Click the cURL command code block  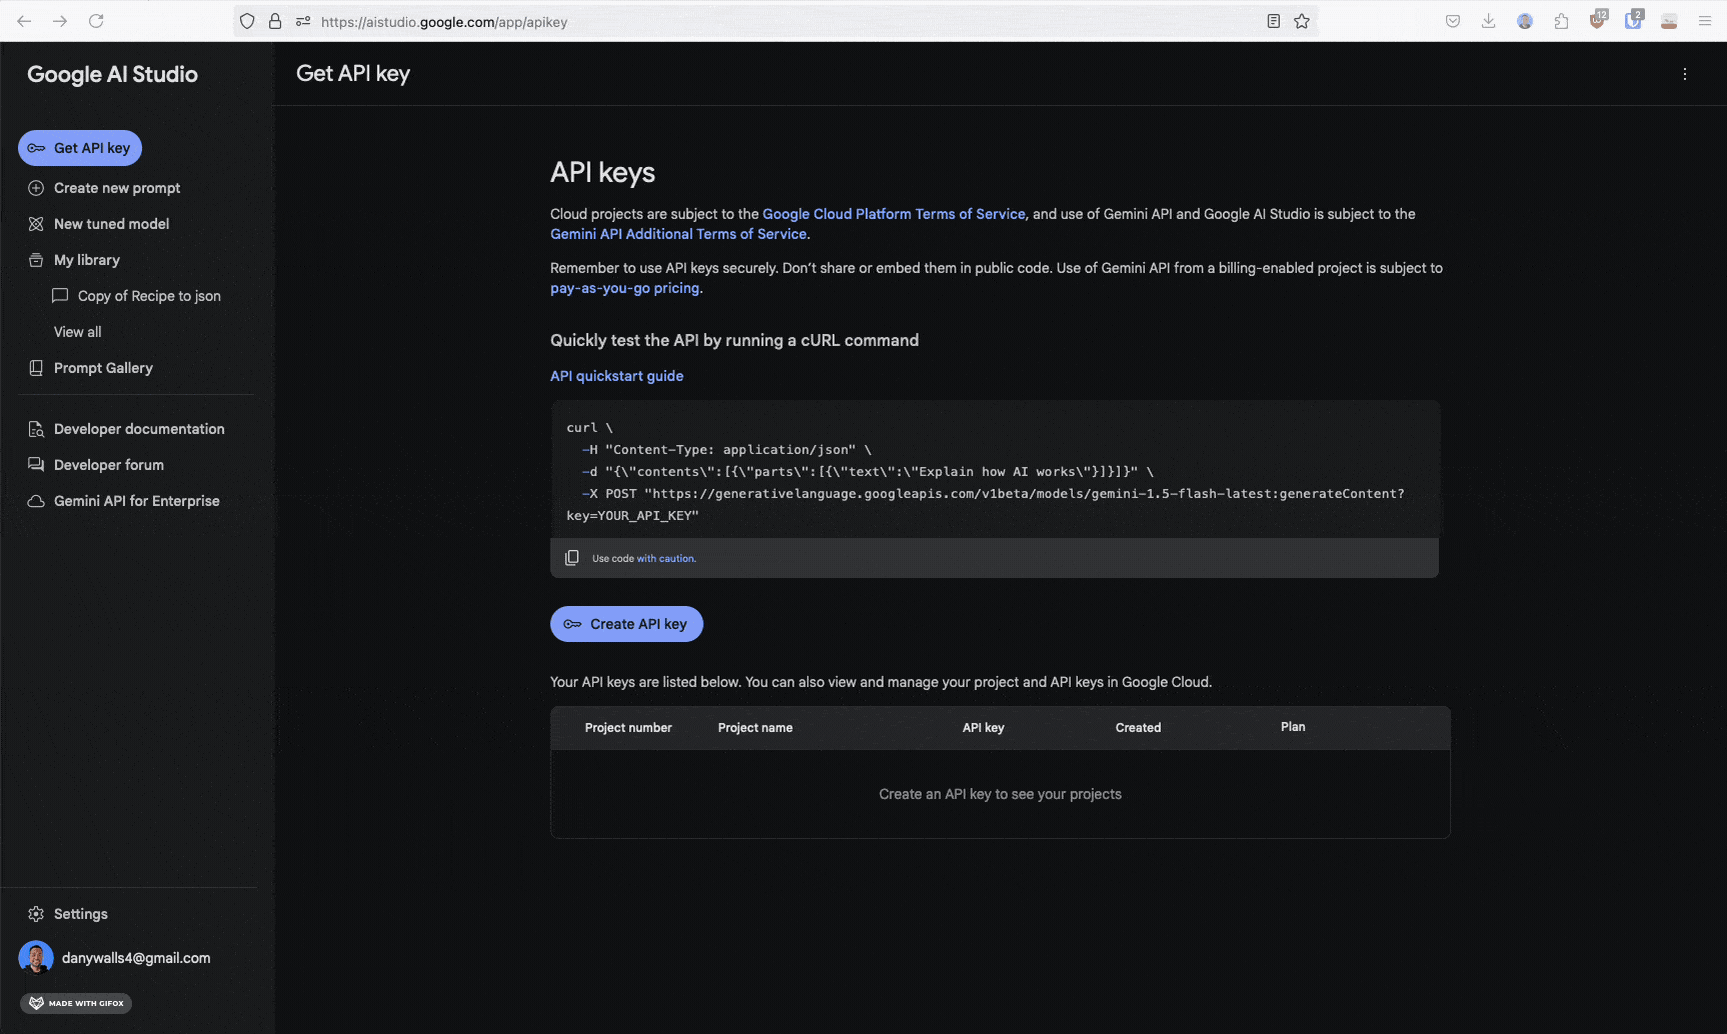pos(995,470)
